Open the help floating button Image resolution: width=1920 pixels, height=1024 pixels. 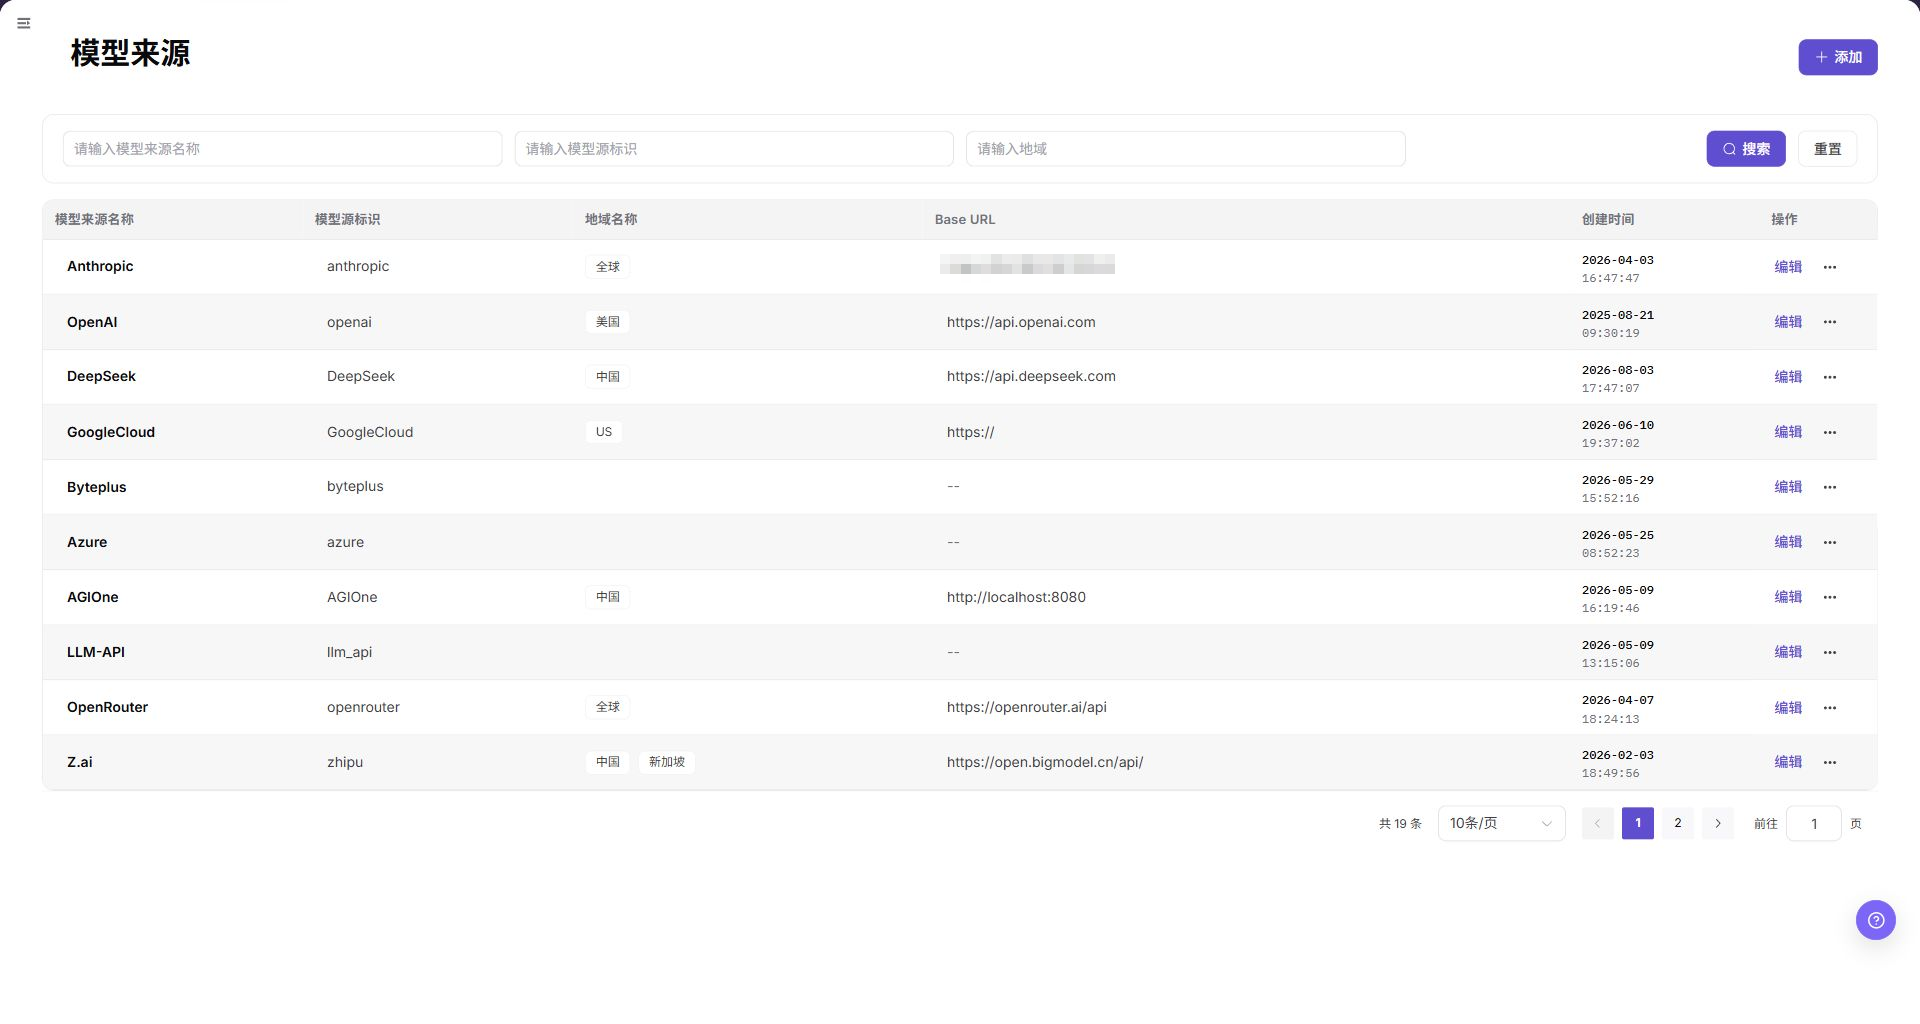click(1875, 920)
